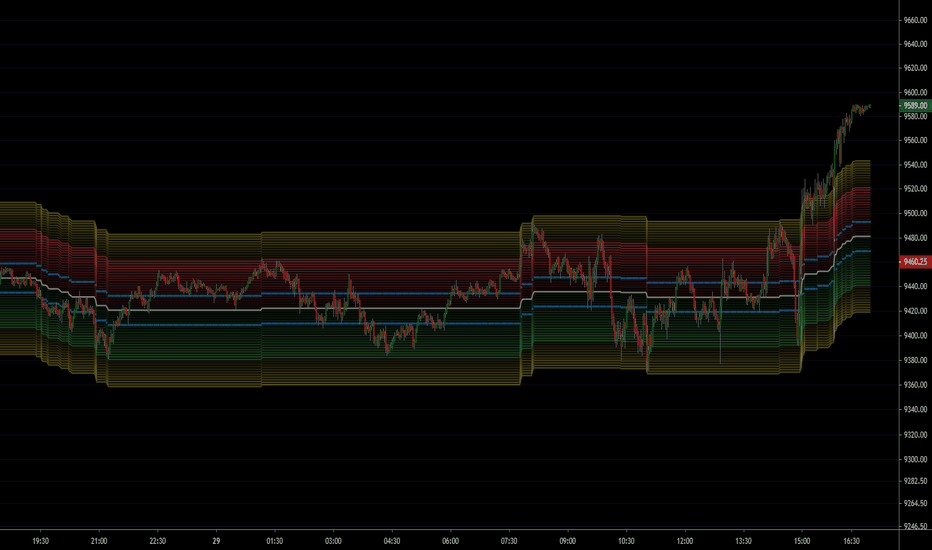Click the 9400.00 price scale label
Image resolution: width=932 pixels, height=550 pixels.
coord(915,335)
